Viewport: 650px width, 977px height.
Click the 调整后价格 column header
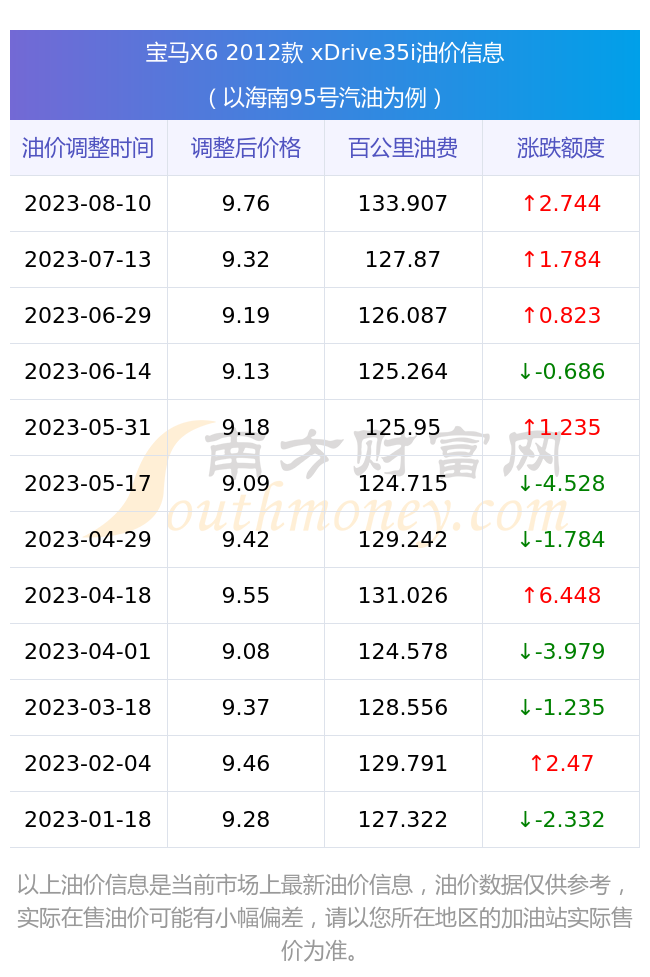pyautogui.click(x=246, y=148)
